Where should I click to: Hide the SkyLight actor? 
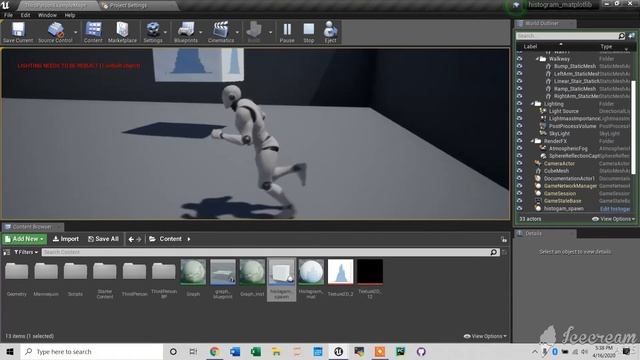pos(520,133)
